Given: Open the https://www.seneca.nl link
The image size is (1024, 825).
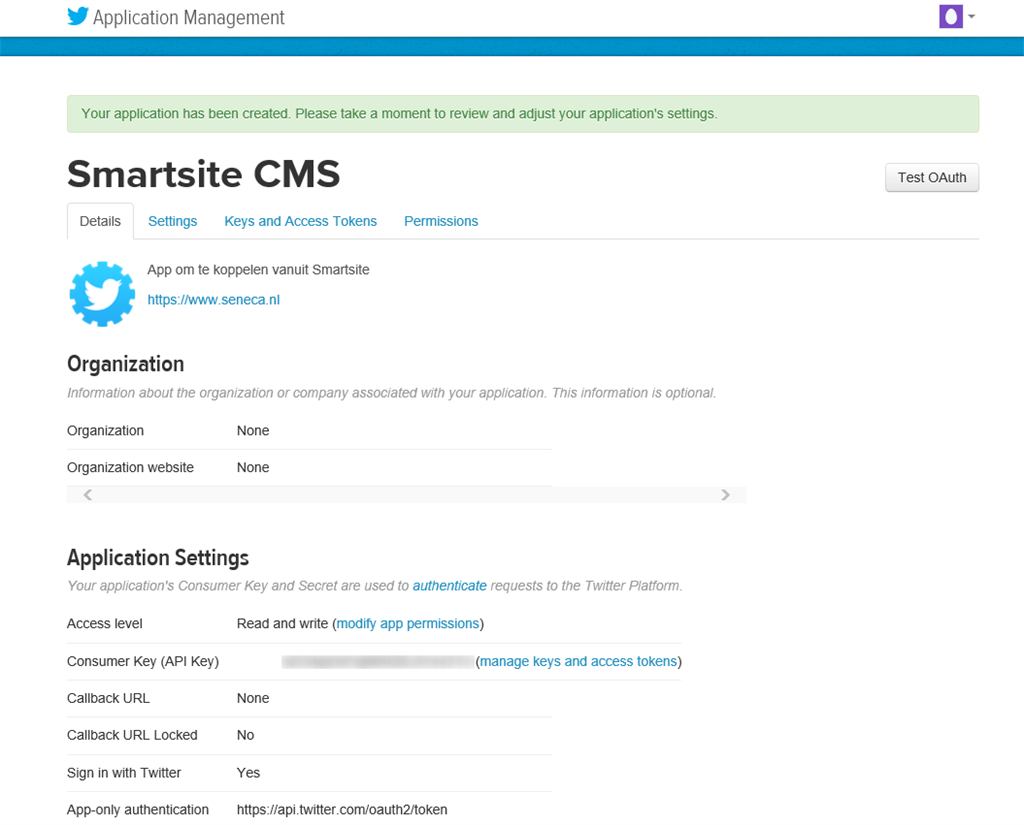Looking at the screenshot, I should tap(214, 300).
